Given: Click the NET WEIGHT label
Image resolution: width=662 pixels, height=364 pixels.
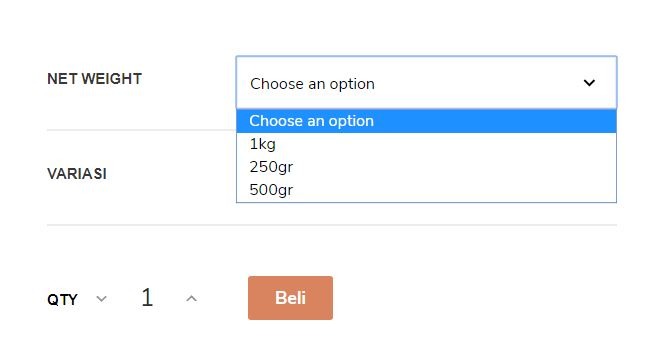Looking at the screenshot, I should [x=95, y=79].
